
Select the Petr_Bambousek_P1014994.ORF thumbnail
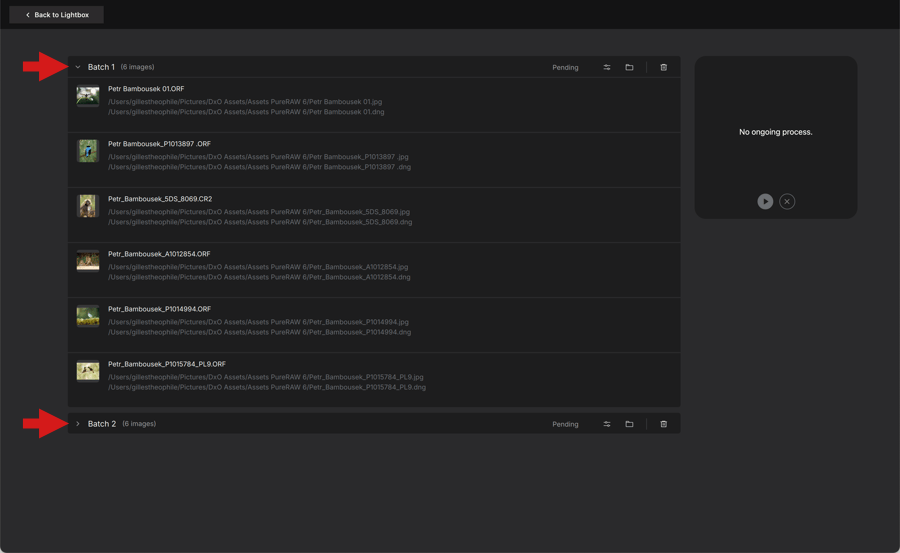(88, 316)
